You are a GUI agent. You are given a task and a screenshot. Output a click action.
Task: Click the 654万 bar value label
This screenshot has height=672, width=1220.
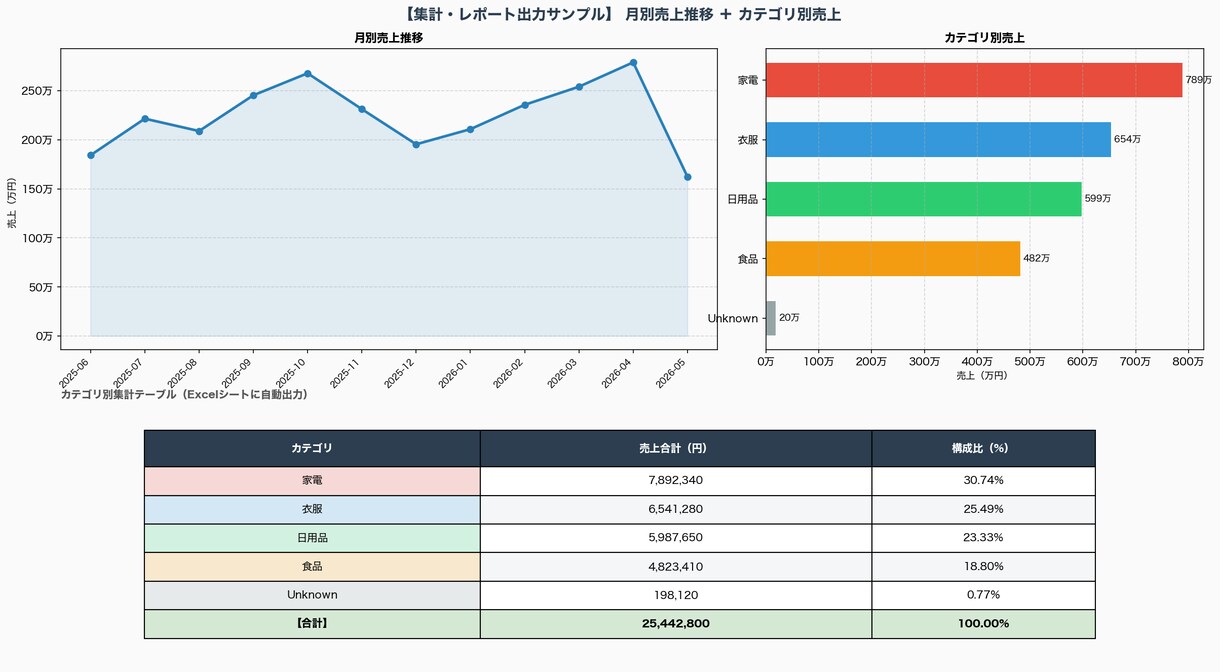(x=1127, y=139)
